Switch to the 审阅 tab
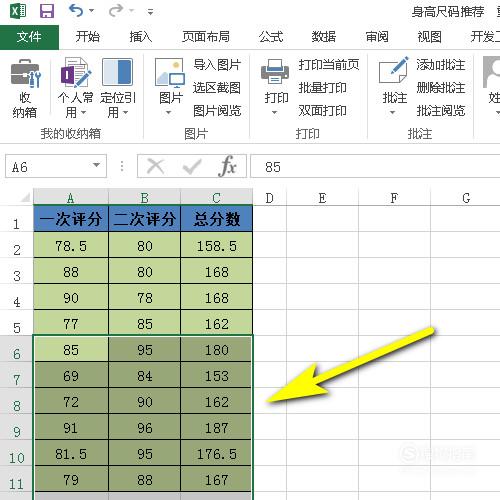 pos(377,37)
